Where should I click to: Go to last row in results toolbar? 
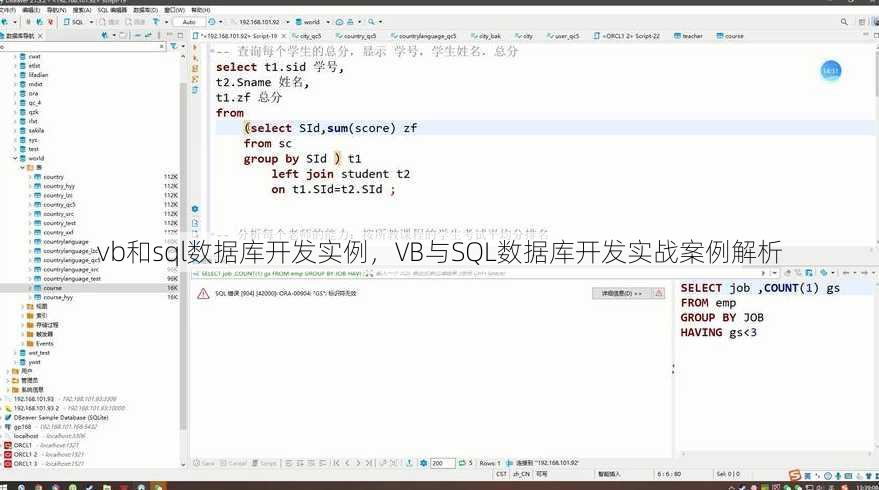tap(369, 463)
